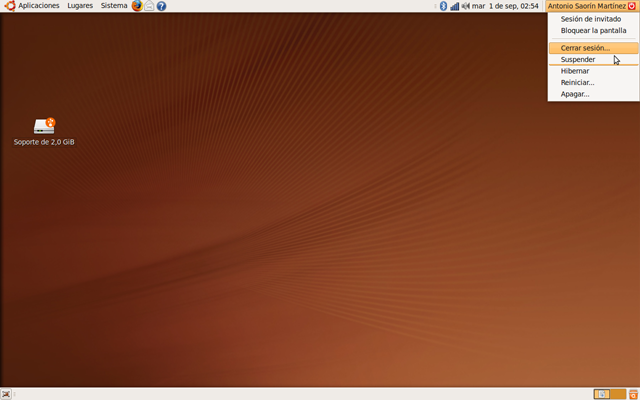Image resolution: width=640 pixels, height=400 pixels.
Task: Select Apagar... to shut down
Action: coord(575,94)
